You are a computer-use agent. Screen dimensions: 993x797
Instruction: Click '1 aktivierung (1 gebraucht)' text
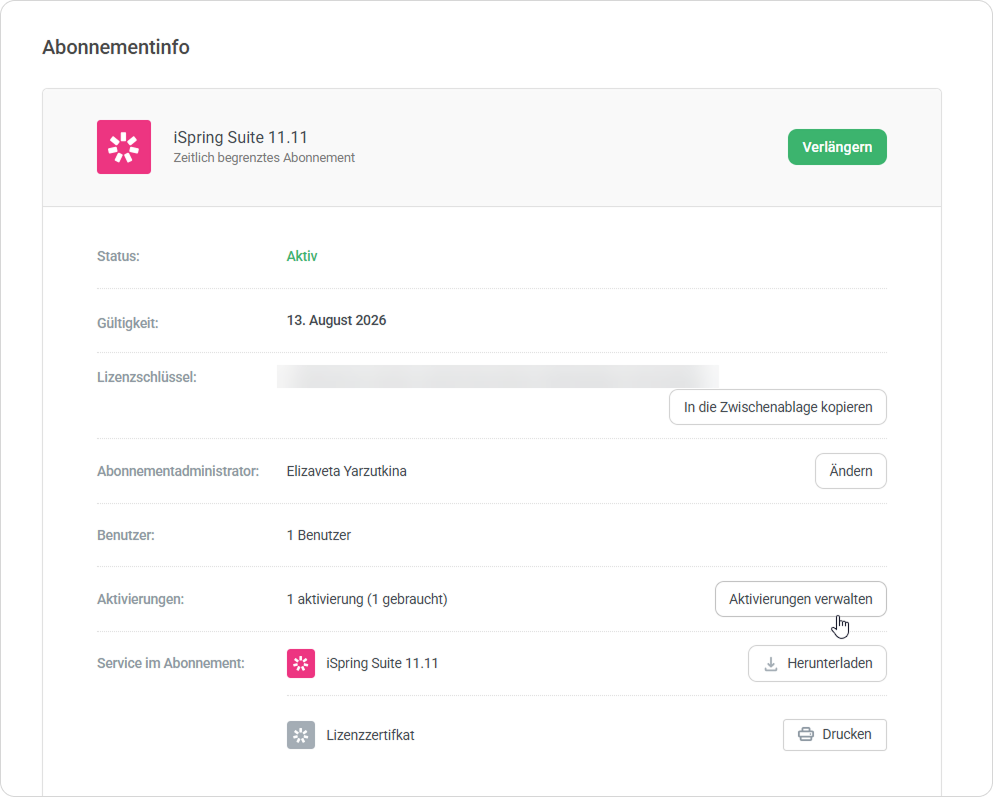(367, 599)
